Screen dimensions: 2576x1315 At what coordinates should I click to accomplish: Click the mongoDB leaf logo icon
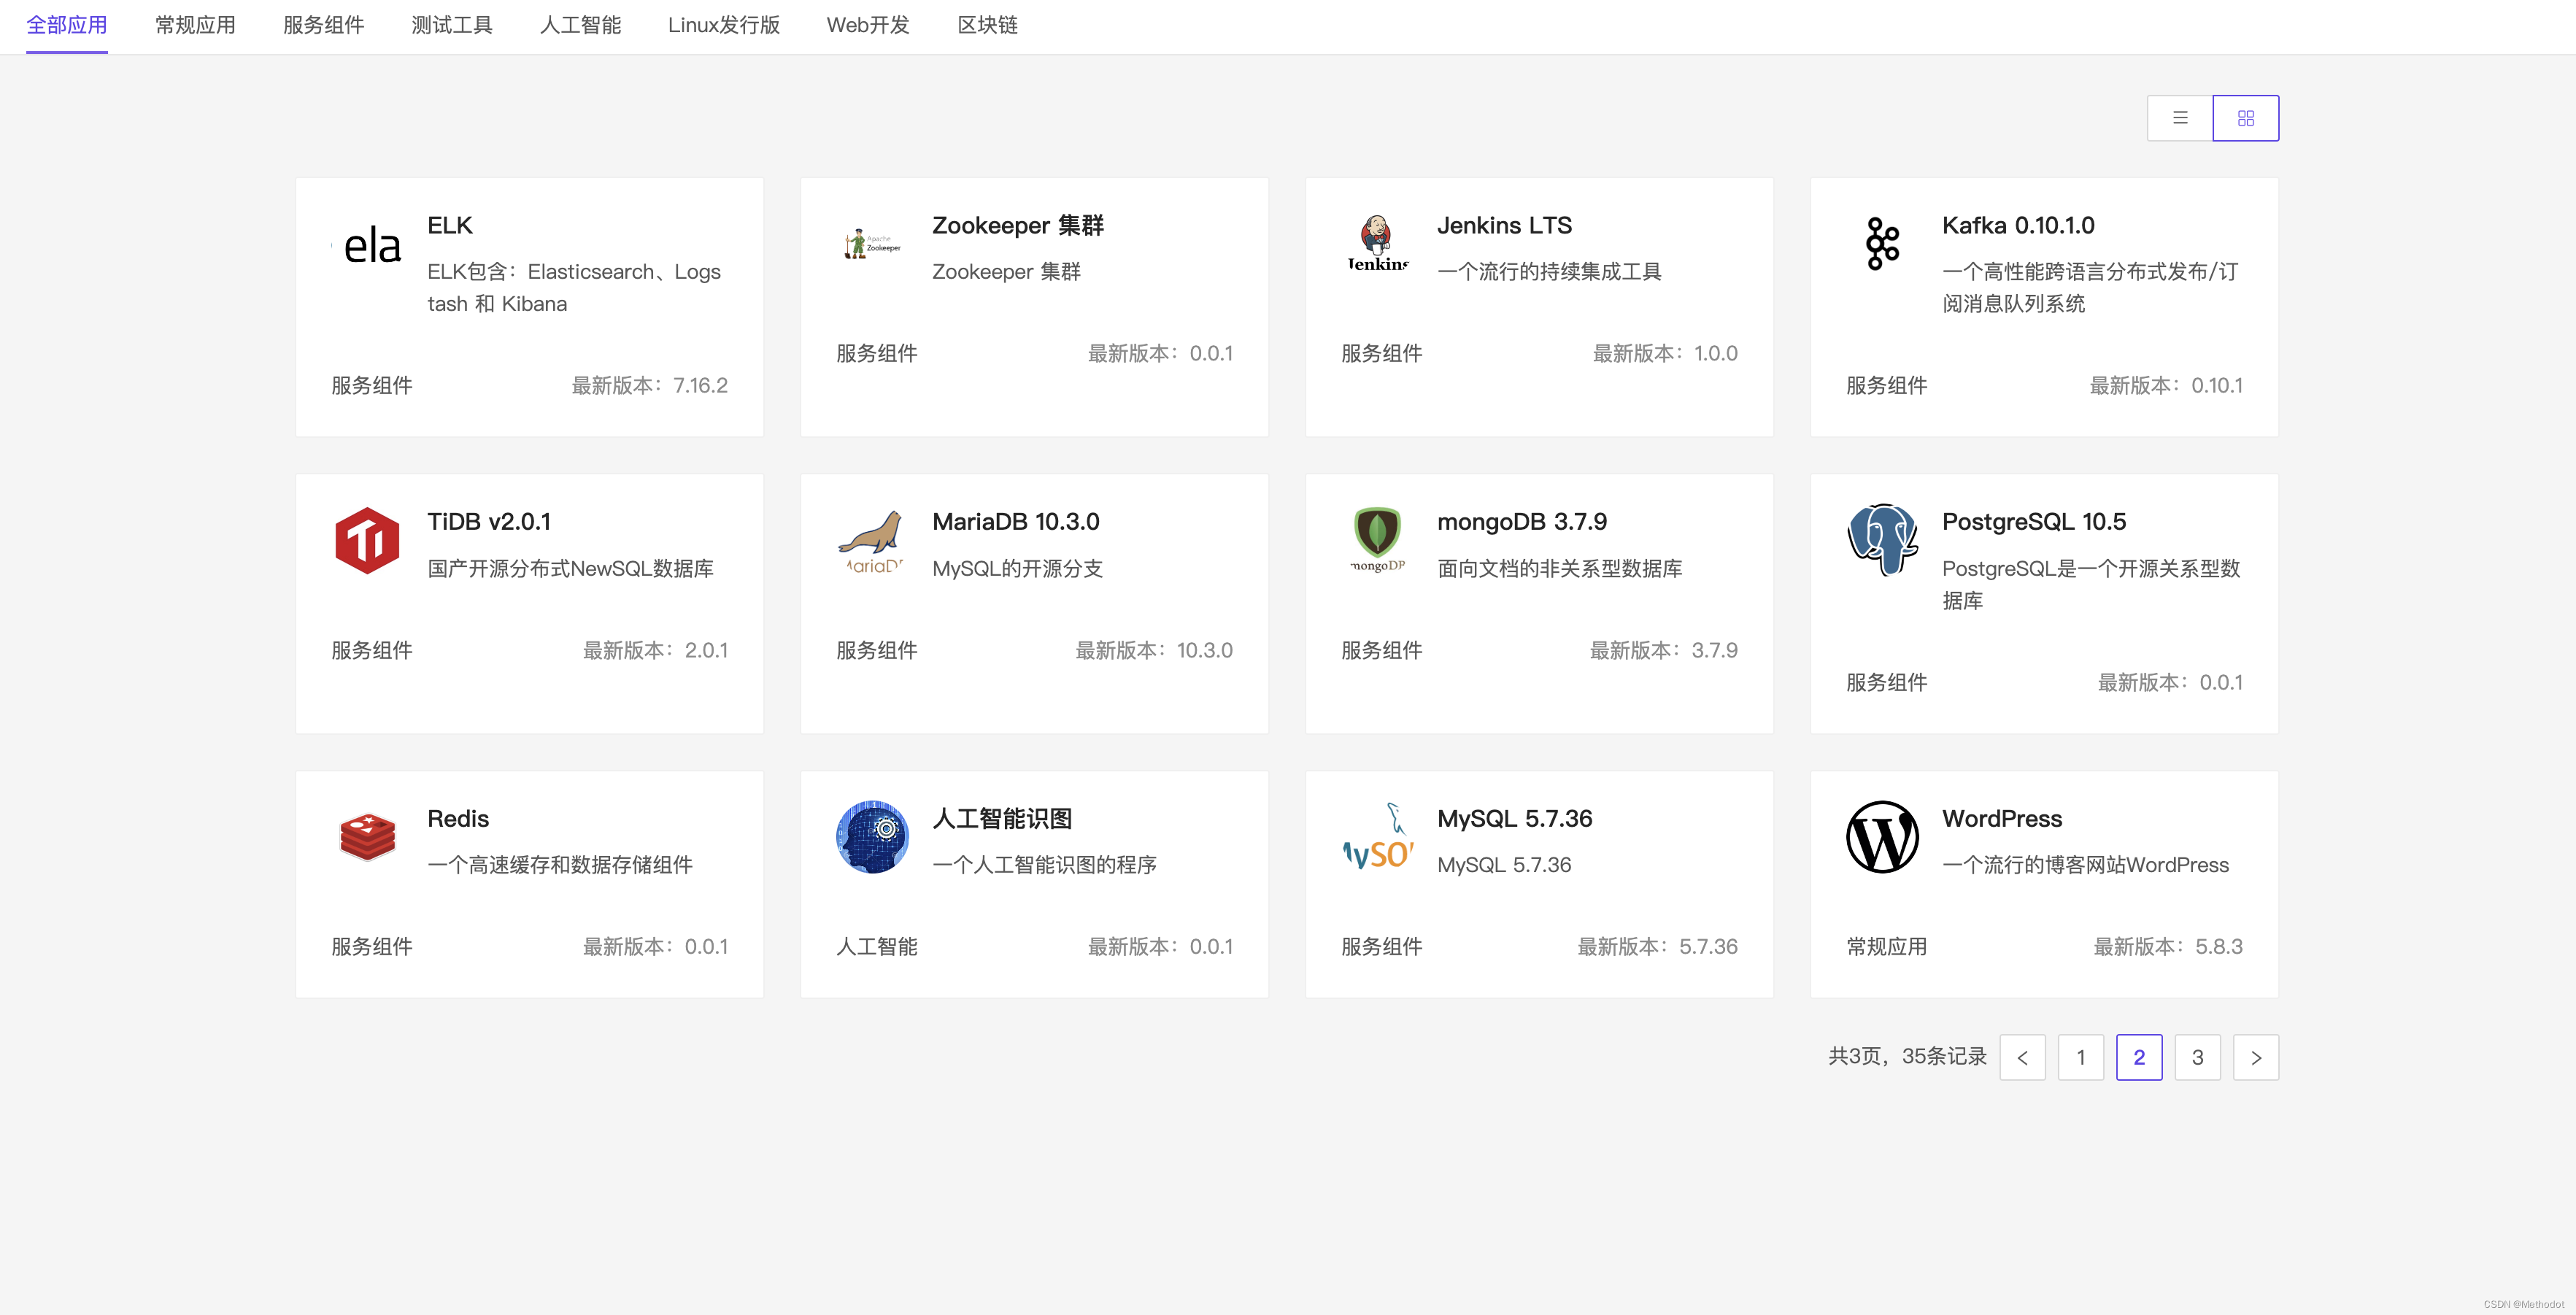(1378, 541)
